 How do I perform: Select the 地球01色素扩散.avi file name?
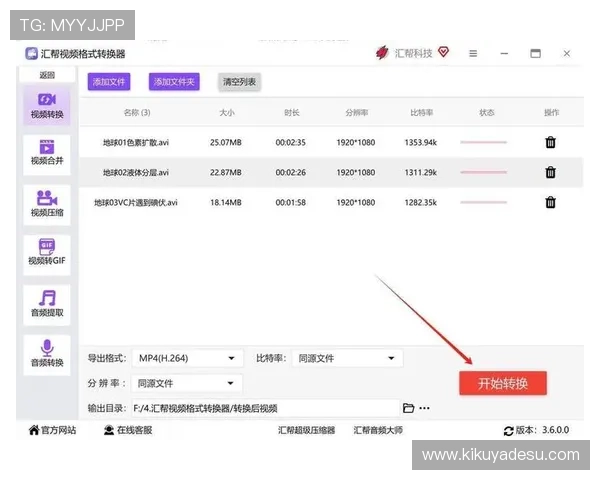(136, 143)
